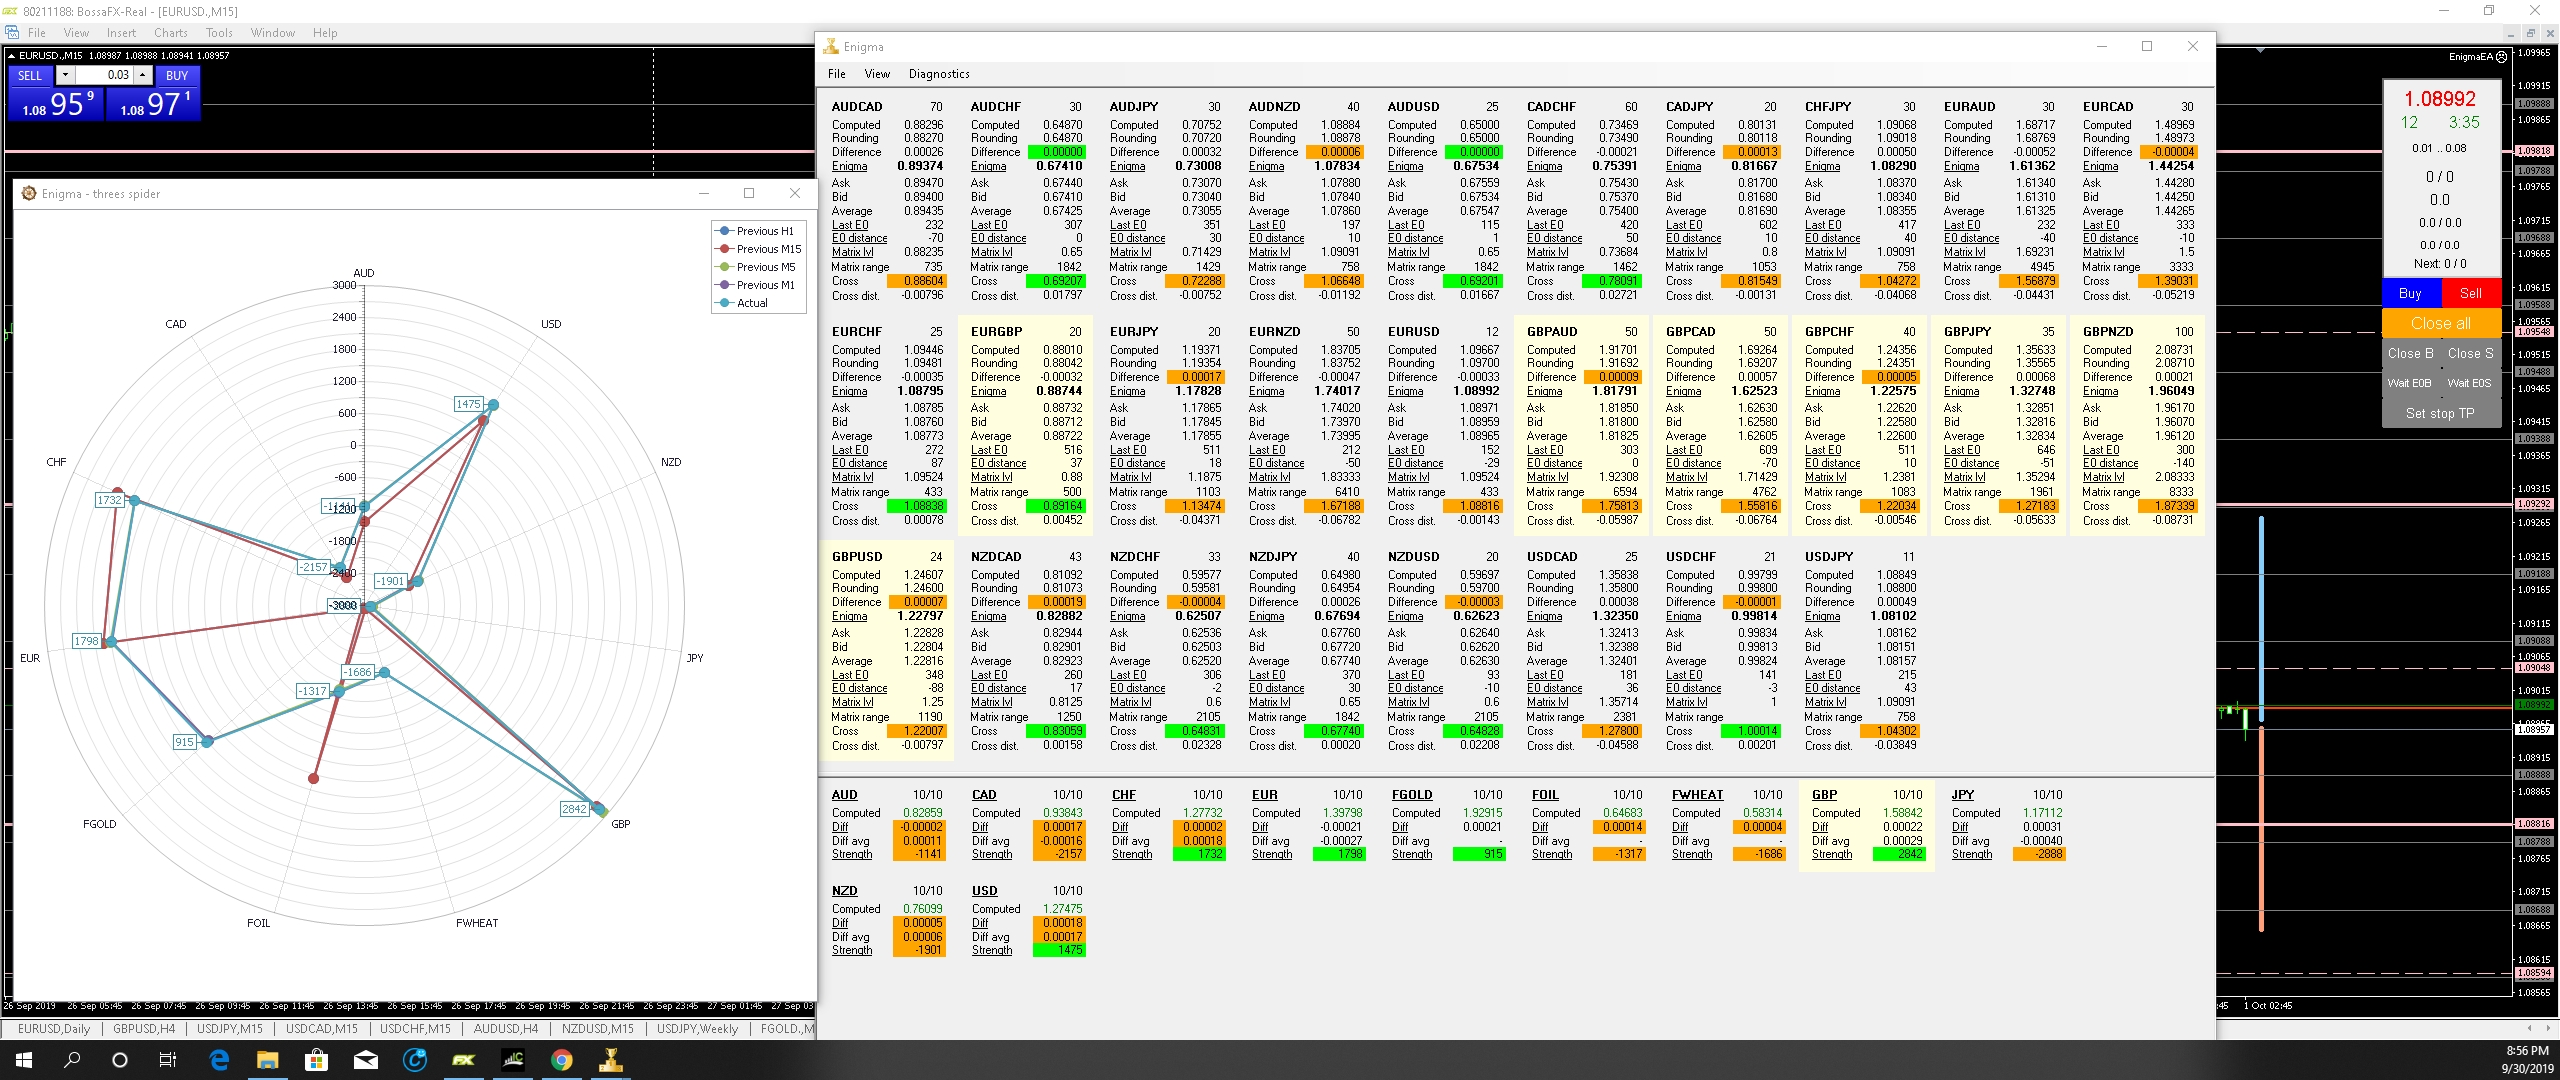The image size is (2560, 1080).
Task: Collapse one-click trading panel triangle
Action: 10,56
